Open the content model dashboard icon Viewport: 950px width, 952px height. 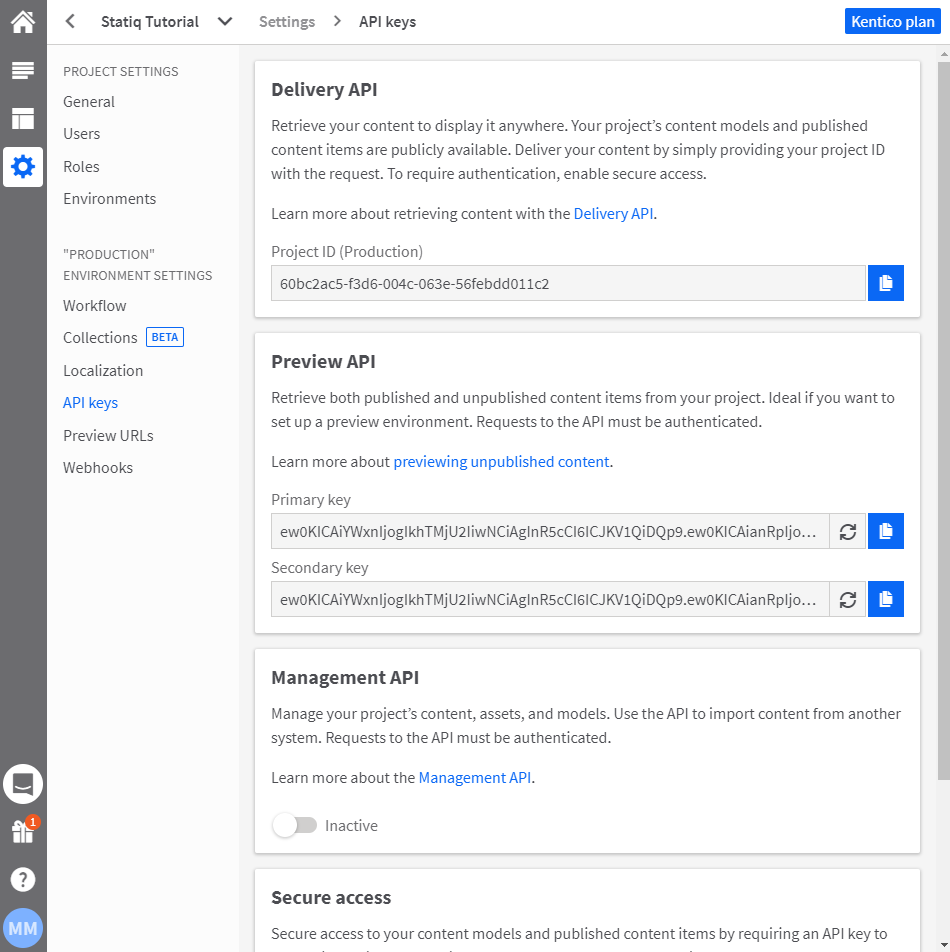[x=22, y=118]
